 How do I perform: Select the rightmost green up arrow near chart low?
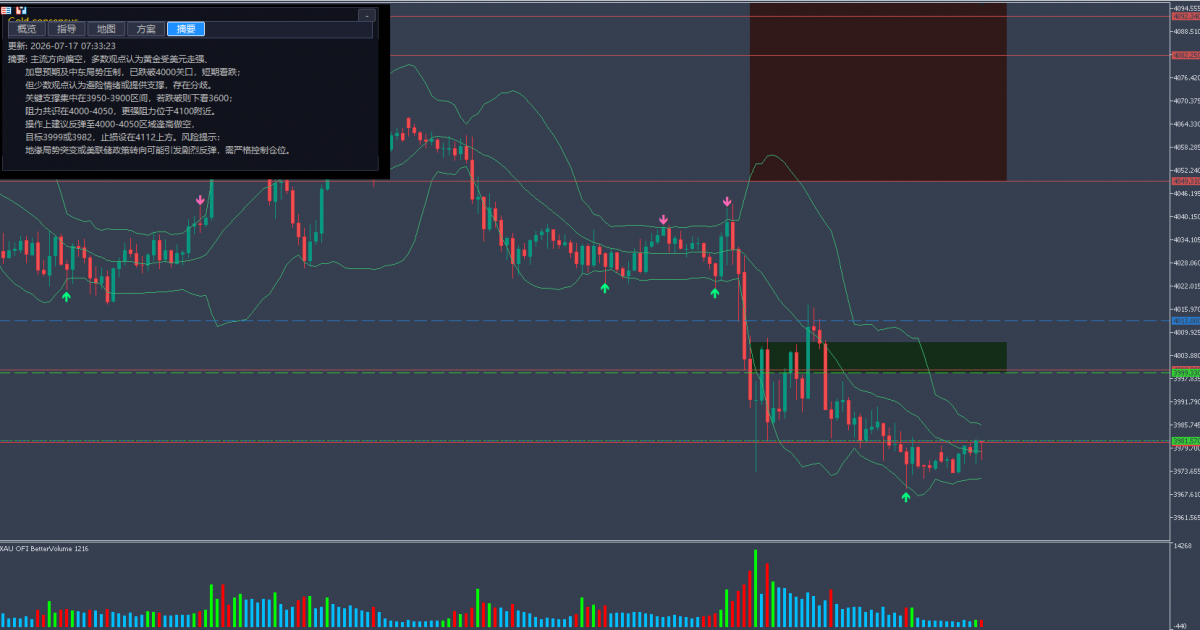pos(906,496)
